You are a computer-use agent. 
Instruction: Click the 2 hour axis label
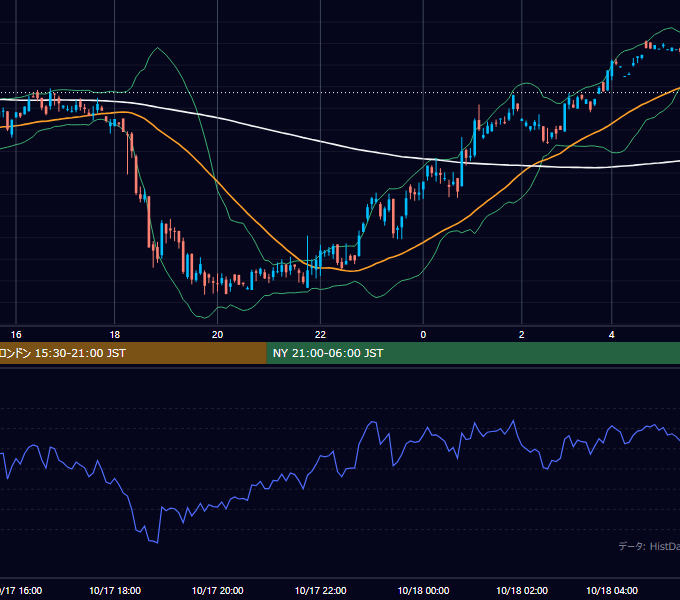(x=521, y=335)
